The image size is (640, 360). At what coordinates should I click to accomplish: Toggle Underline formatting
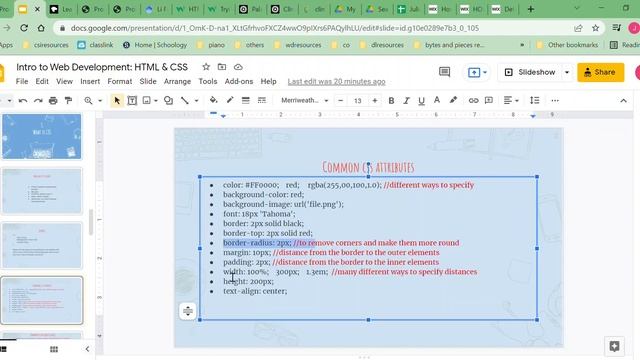(x=421, y=100)
